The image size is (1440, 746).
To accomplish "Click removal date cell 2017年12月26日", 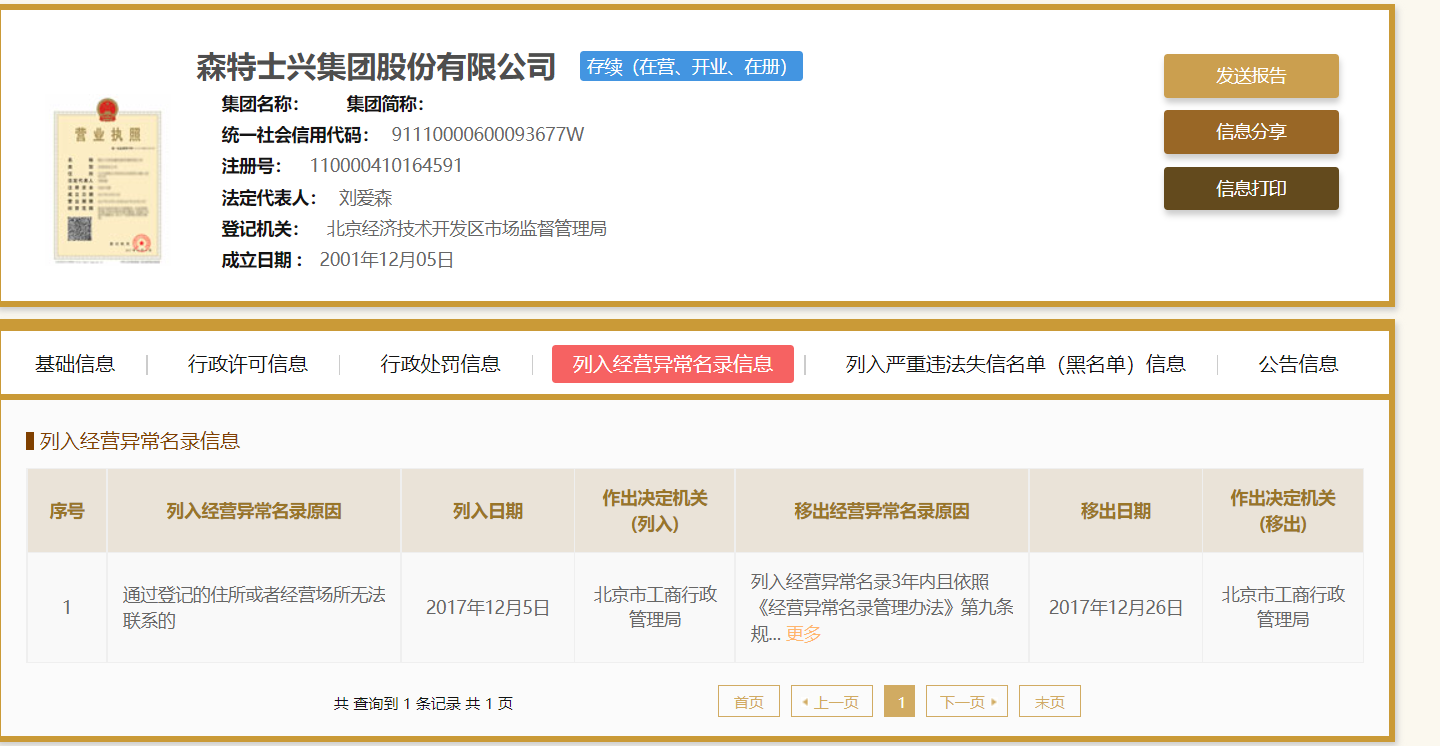I will 1116,607.
